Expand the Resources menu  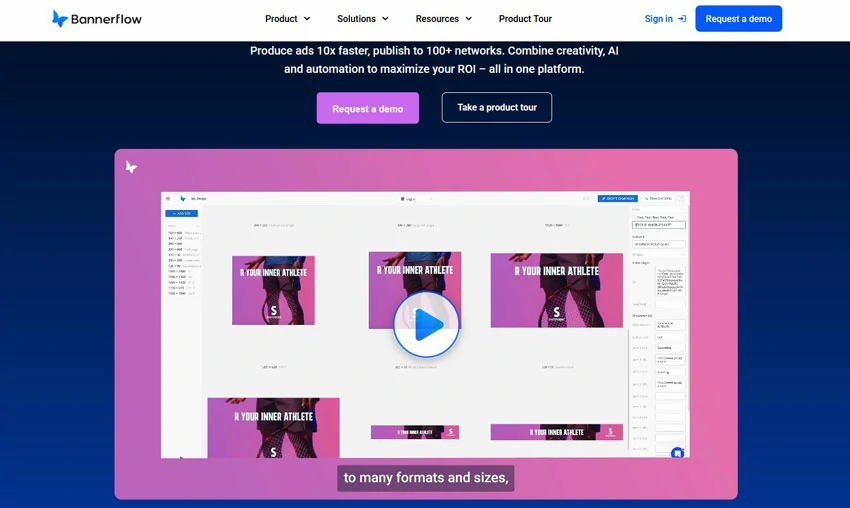[x=443, y=19]
